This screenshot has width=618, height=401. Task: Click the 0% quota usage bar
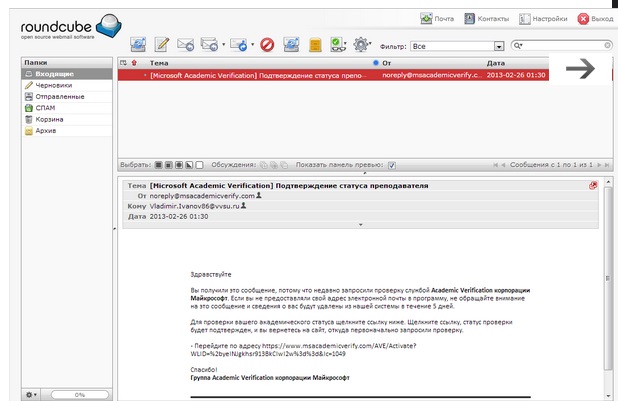click(80, 394)
